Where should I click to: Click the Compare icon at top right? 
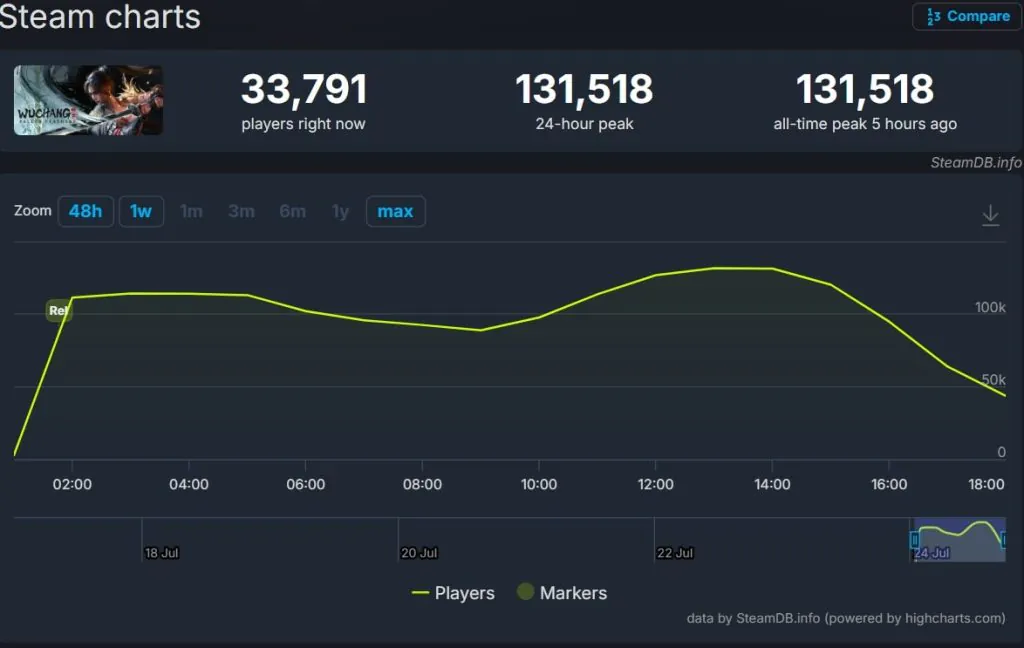click(933, 17)
